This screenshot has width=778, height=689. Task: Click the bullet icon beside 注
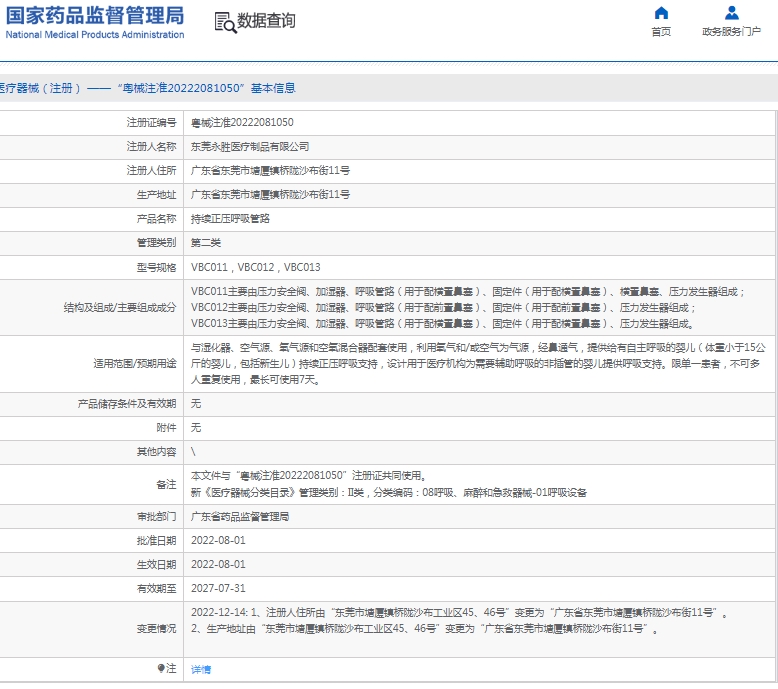tap(161, 668)
